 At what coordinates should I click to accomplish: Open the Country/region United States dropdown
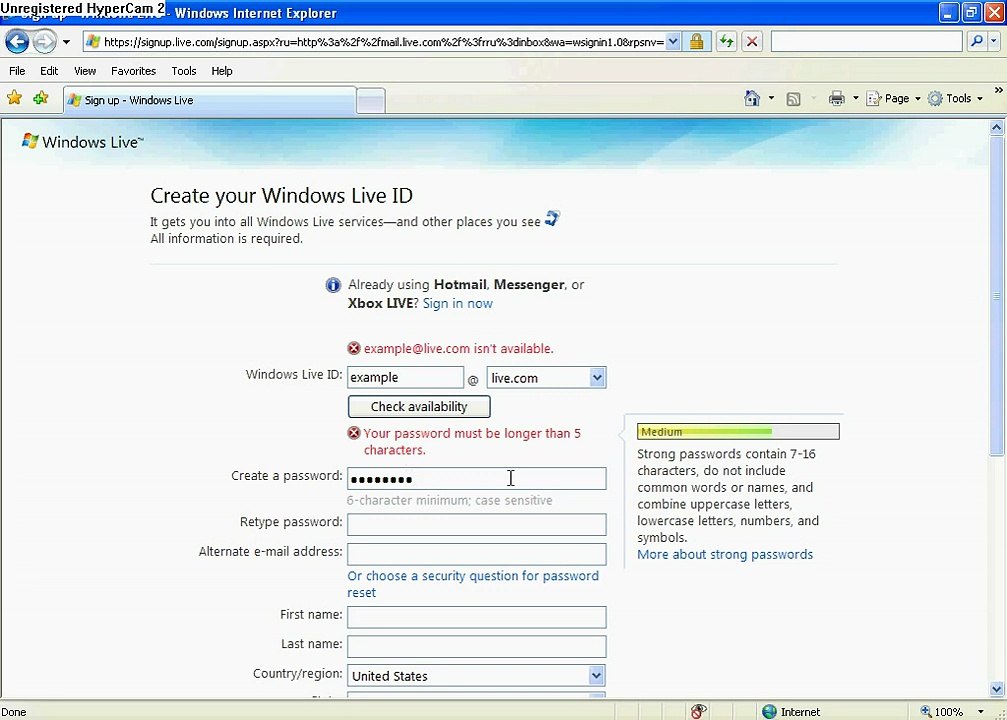click(x=477, y=676)
